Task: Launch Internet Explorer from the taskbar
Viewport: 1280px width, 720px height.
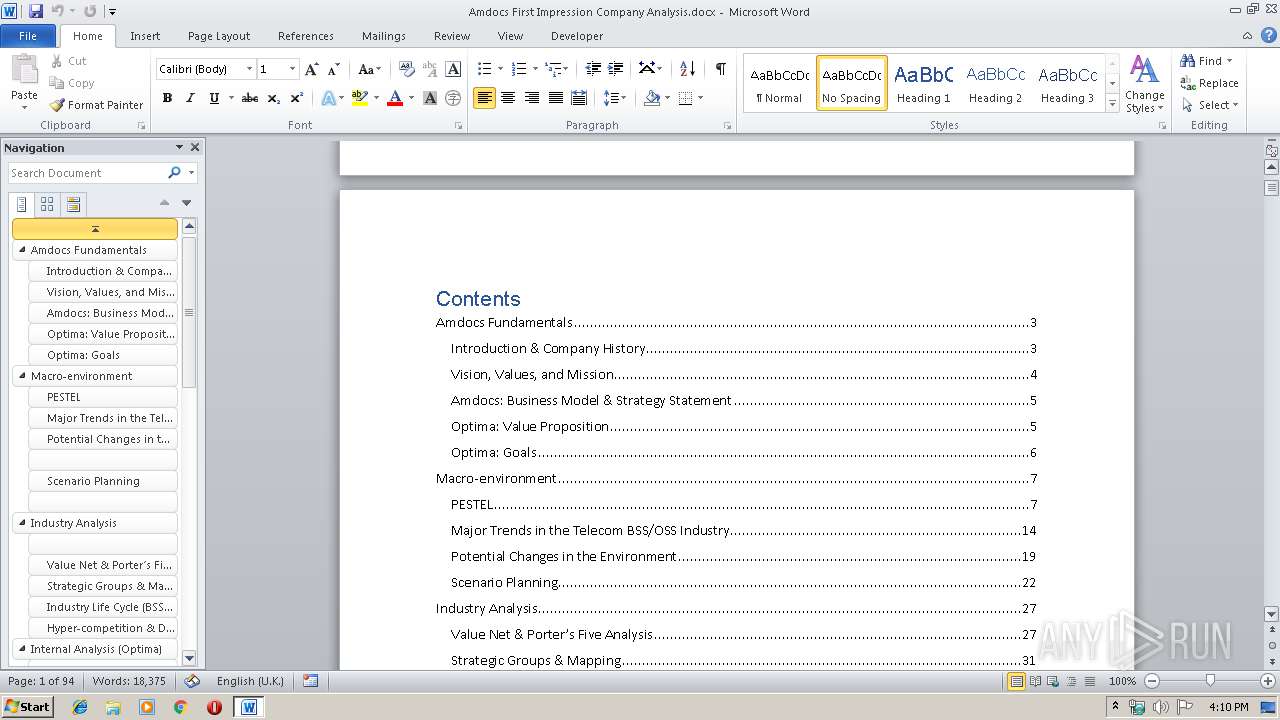Action: [x=79, y=707]
